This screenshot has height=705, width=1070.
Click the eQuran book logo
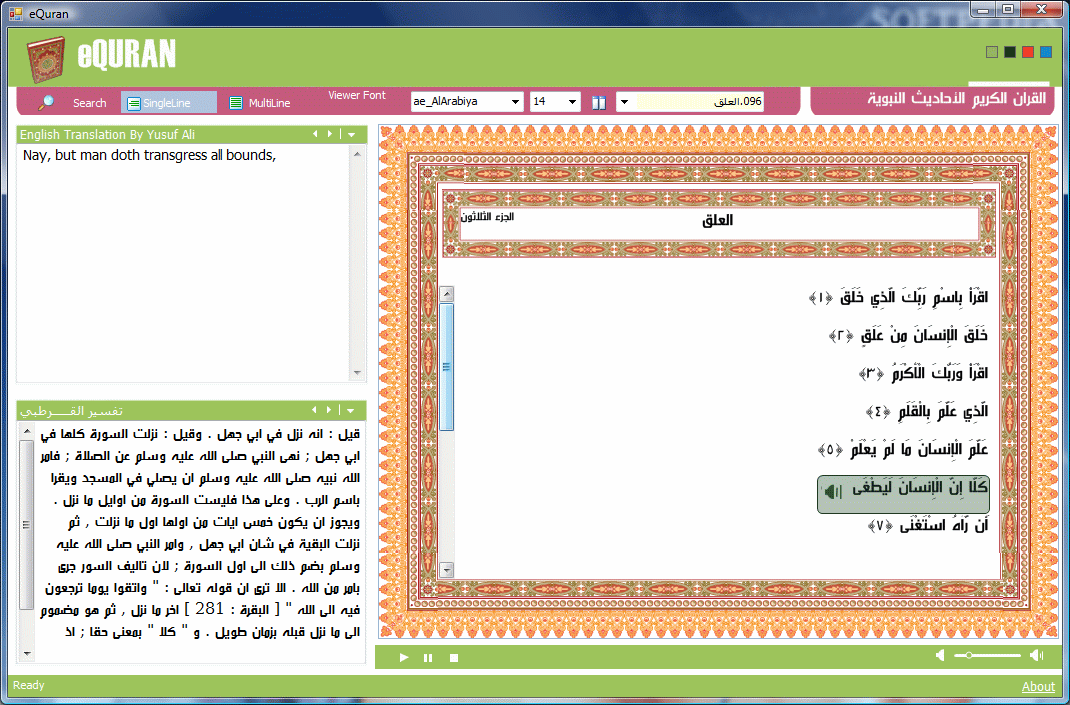pyautogui.click(x=46, y=59)
